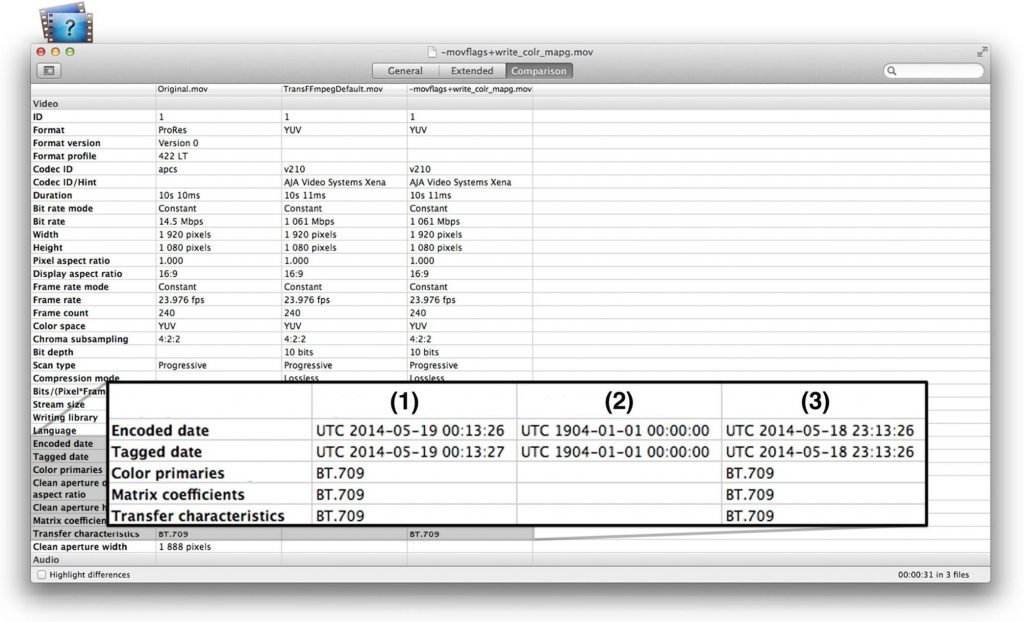Screen dimensions: 1024x622
Task: Click 10 bits in the TransFFmpegDefault.mov column
Action: pyautogui.click(x=298, y=352)
